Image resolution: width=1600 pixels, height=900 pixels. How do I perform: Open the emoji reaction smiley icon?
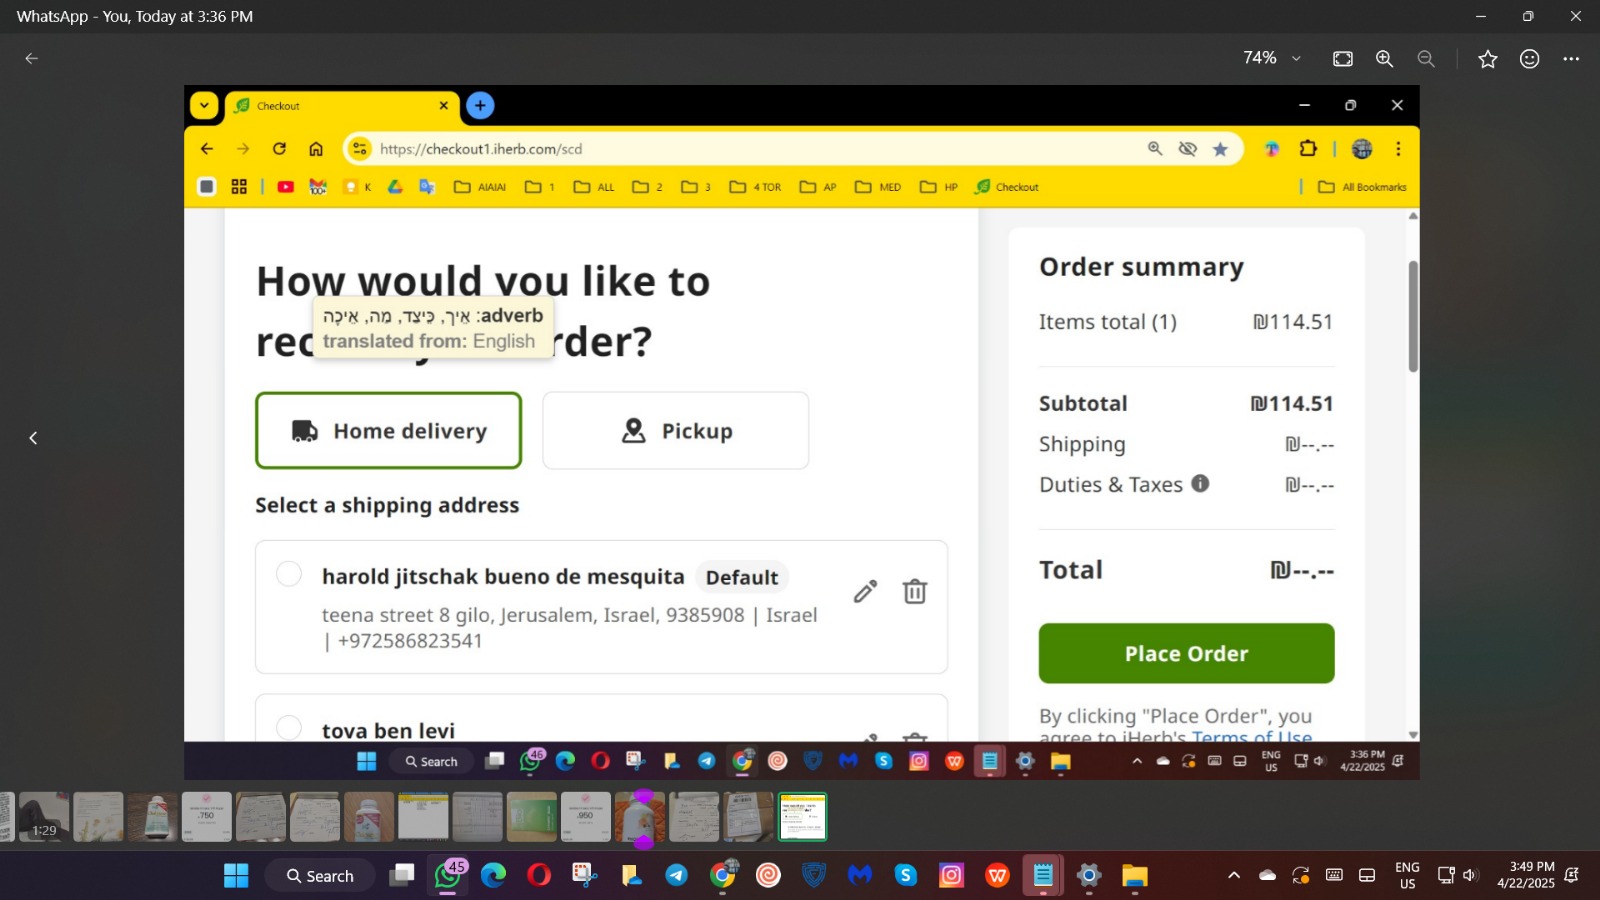pos(1529,59)
